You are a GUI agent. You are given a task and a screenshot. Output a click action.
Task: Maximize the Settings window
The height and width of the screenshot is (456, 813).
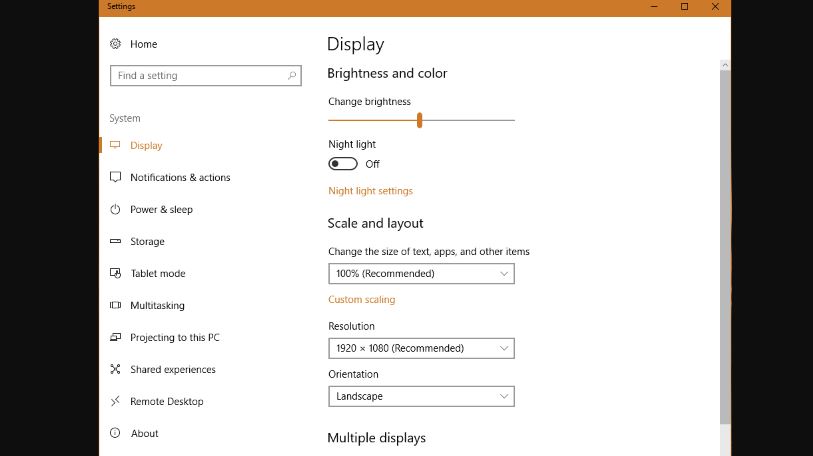tap(684, 7)
